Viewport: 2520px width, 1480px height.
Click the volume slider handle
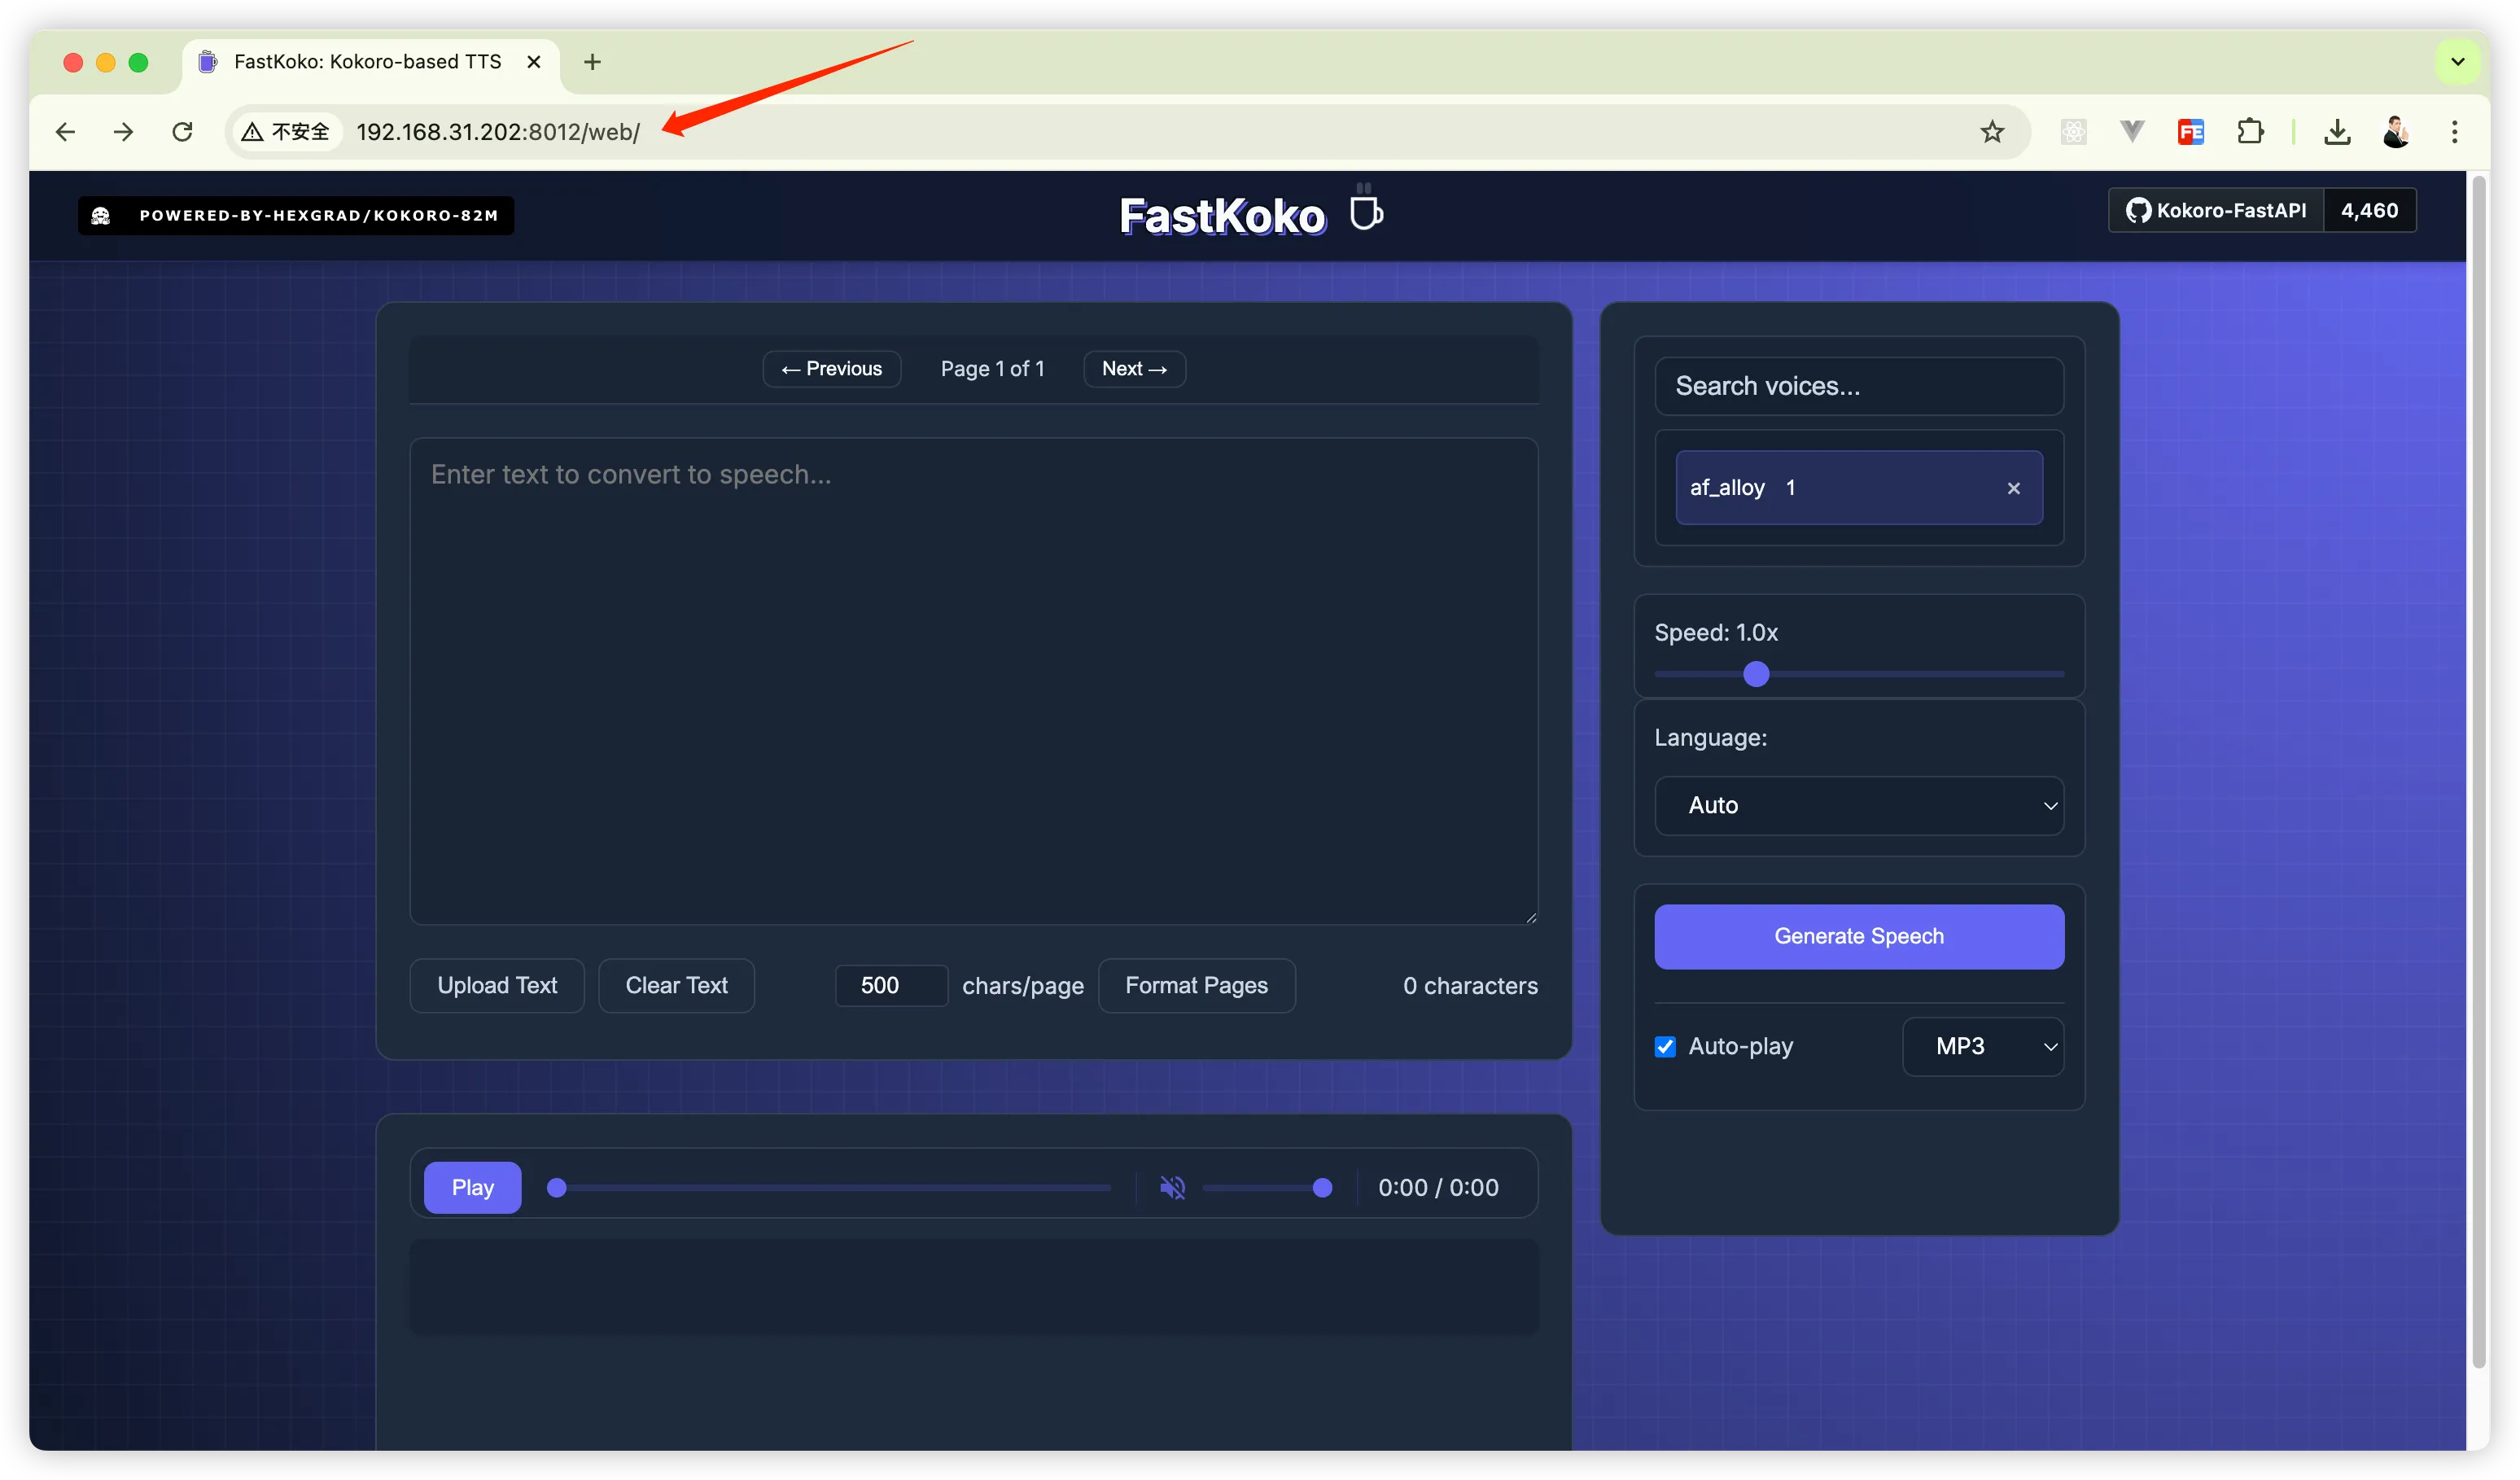(x=1322, y=1188)
